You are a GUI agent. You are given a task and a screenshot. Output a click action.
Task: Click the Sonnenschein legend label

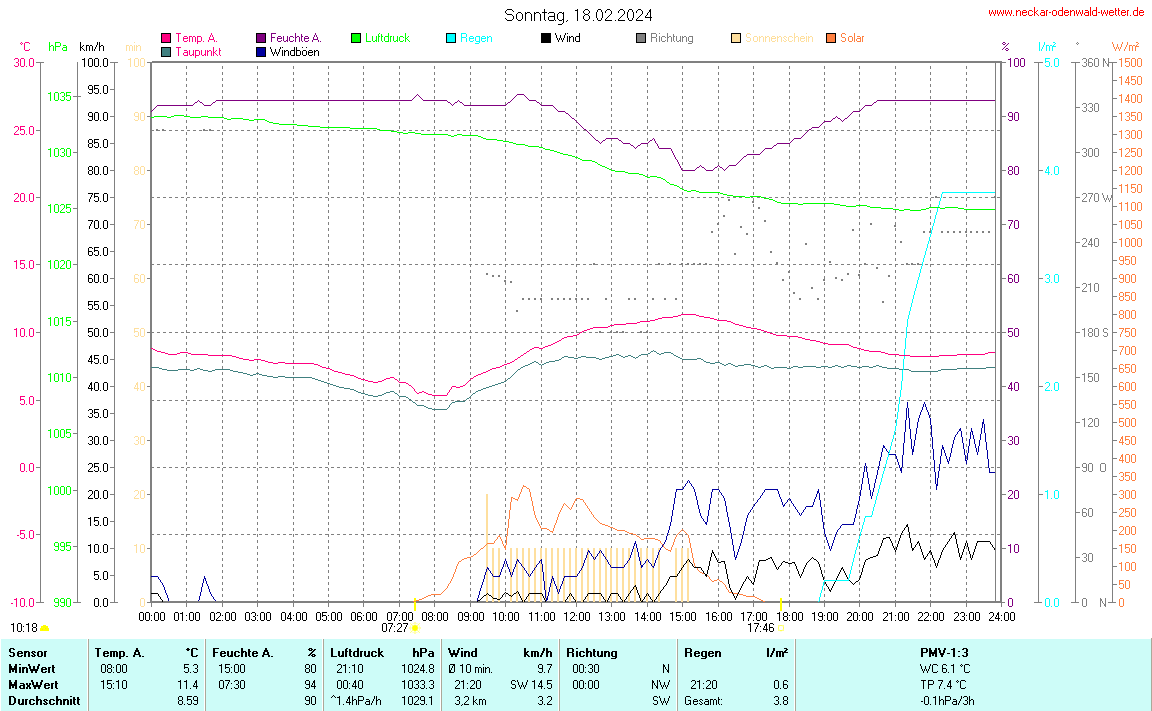click(x=778, y=38)
